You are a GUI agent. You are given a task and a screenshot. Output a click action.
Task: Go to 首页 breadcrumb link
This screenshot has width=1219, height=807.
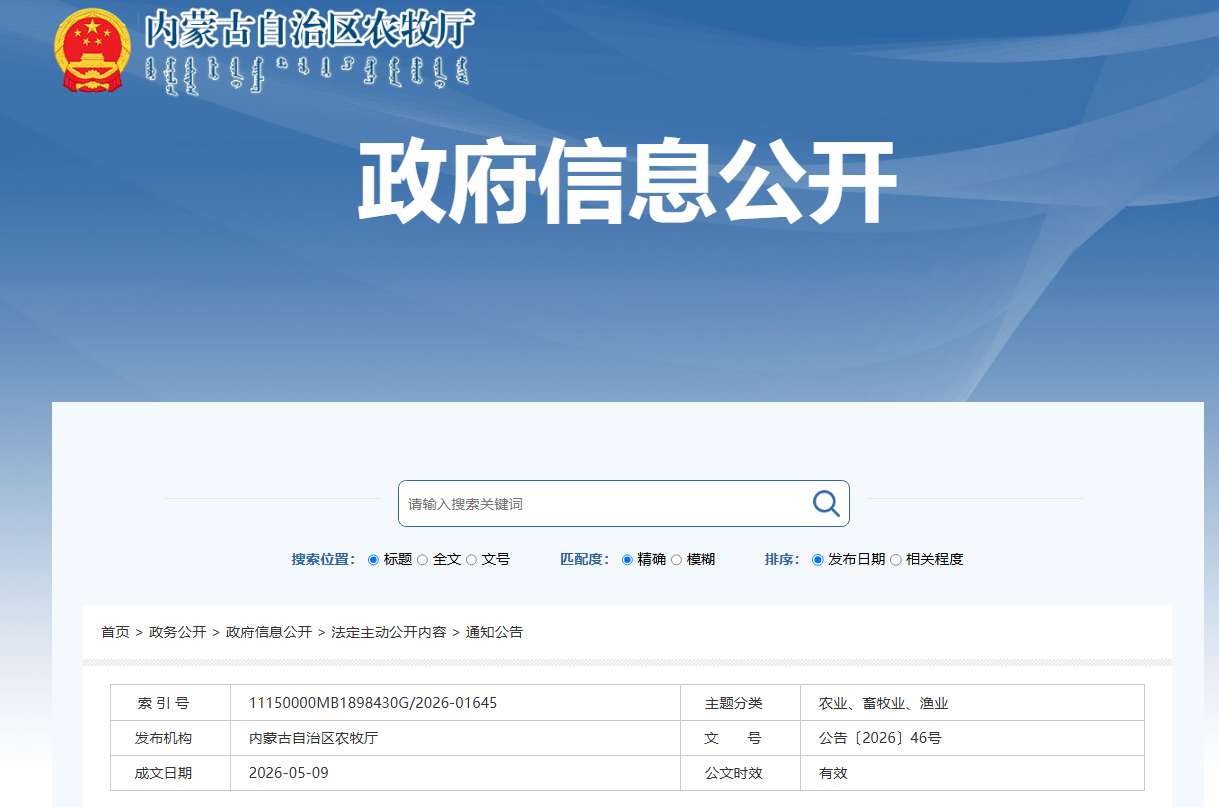point(115,632)
